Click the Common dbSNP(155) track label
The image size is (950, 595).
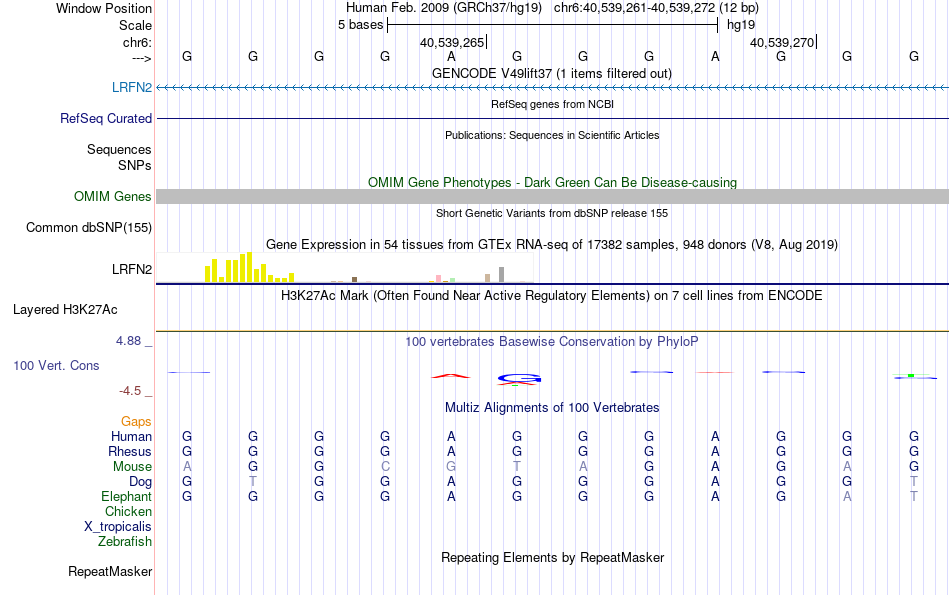coord(89,227)
